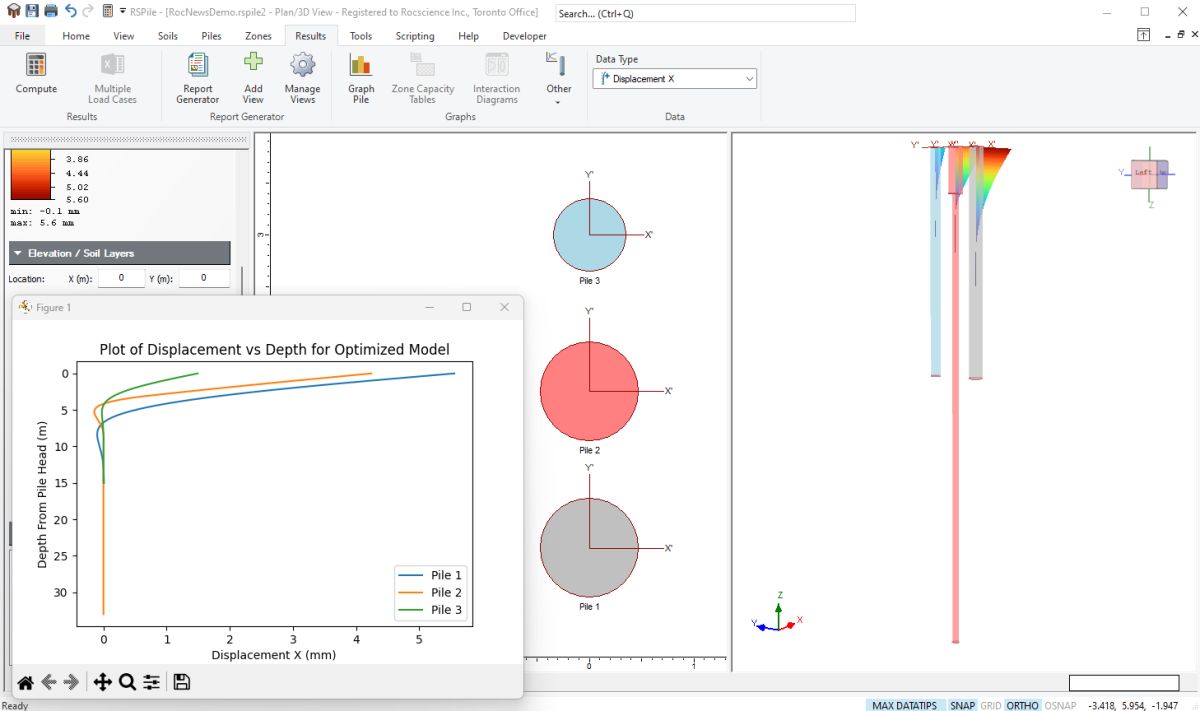Open the Help ribbon tab

click(x=468, y=36)
